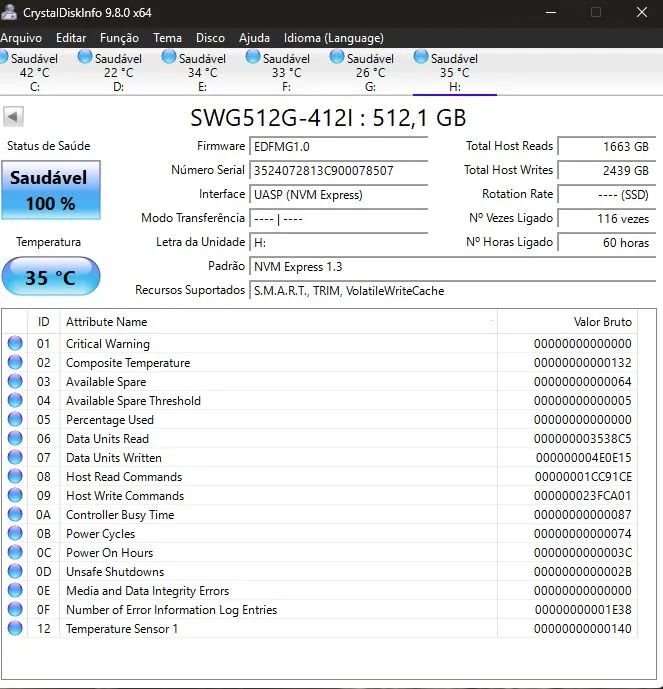Select the drive H: disk tab
Viewport: 663px width, 689px height.
[455, 72]
